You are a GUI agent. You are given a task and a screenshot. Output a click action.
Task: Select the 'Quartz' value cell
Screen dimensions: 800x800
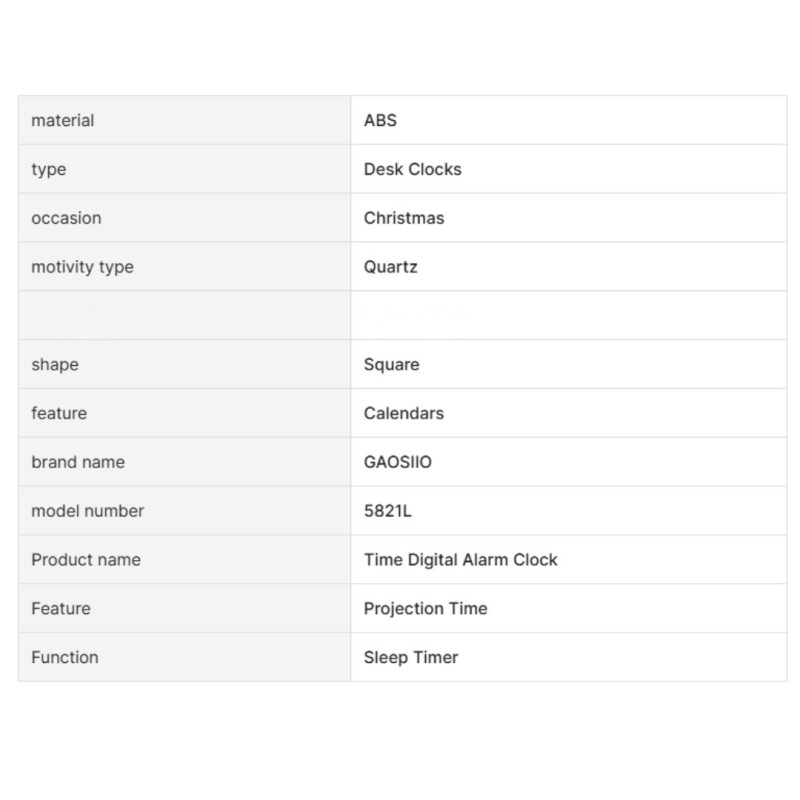point(390,267)
